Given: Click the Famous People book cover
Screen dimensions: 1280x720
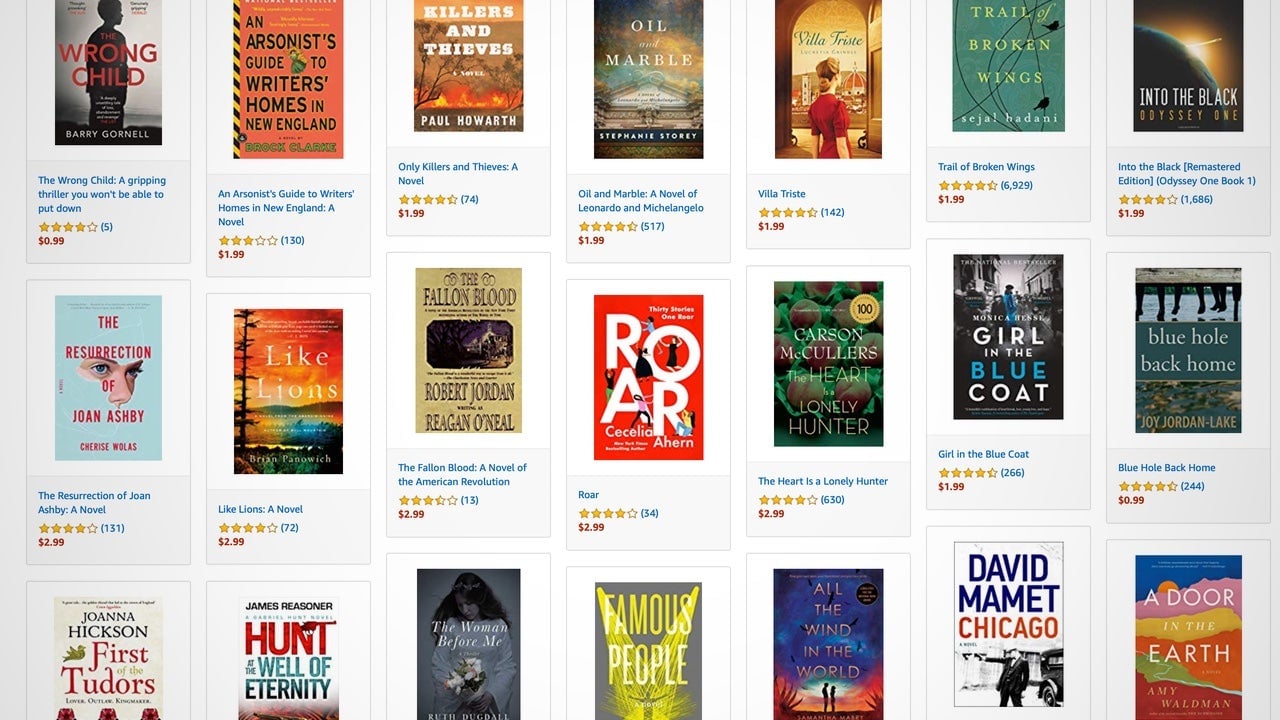Looking at the screenshot, I should pyautogui.click(x=648, y=651).
